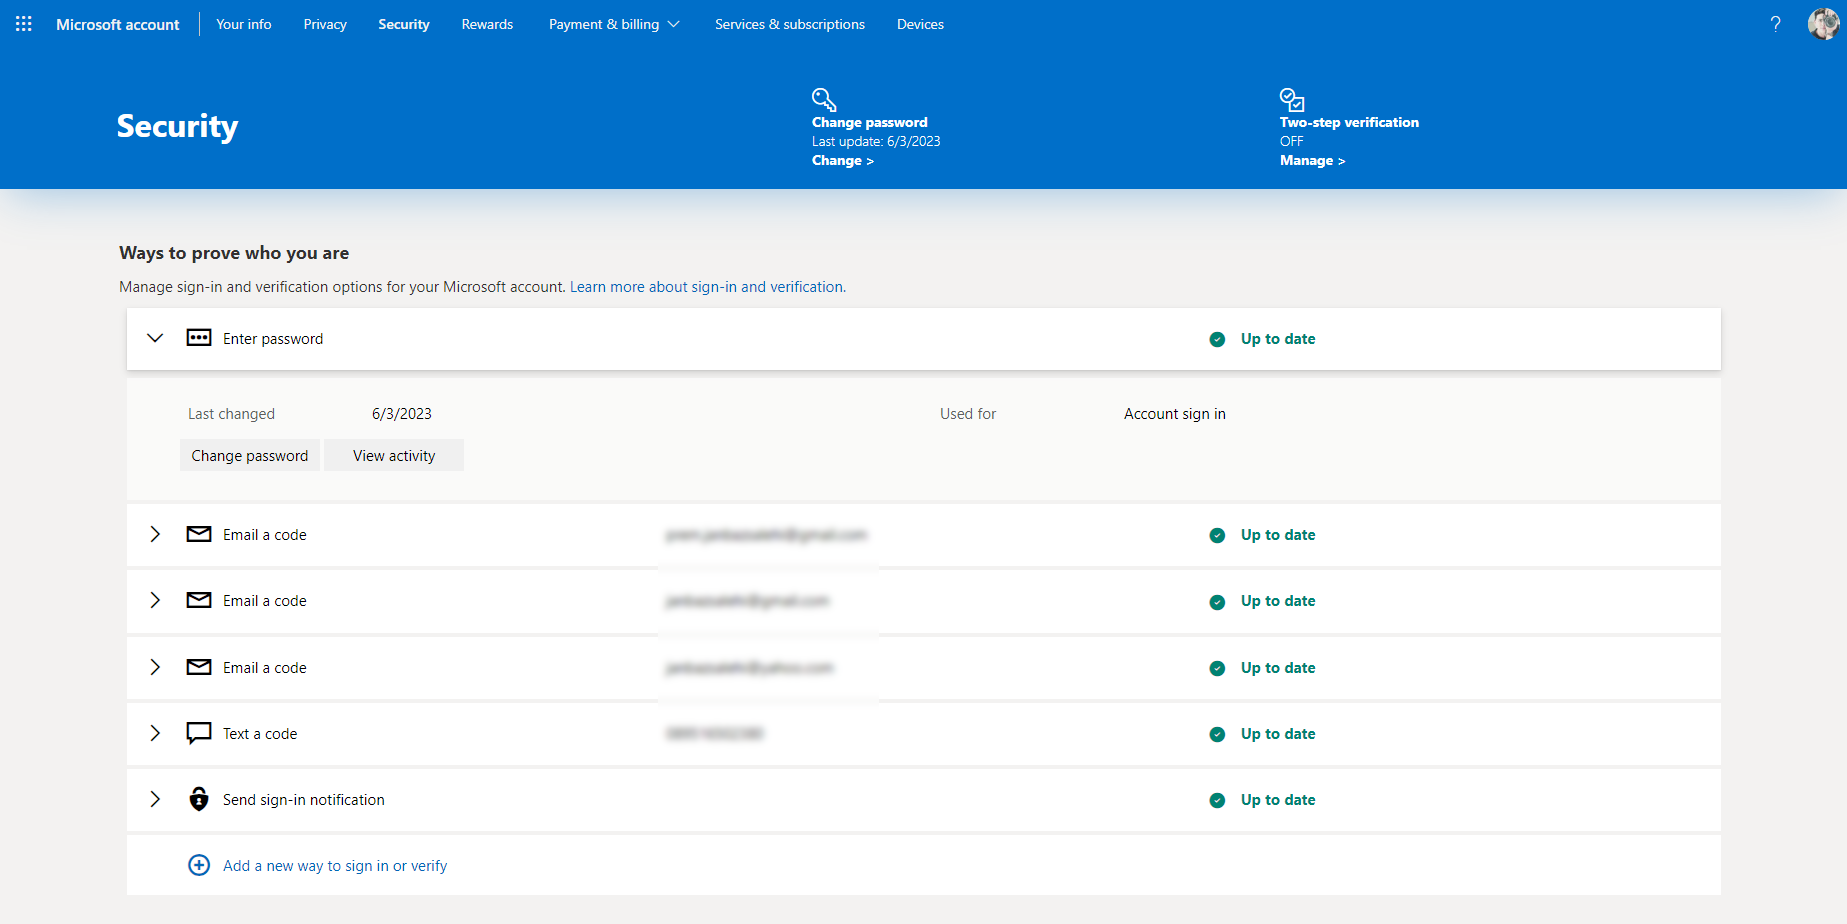
Task: Click the Change > link in header
Action: [843, 160]
